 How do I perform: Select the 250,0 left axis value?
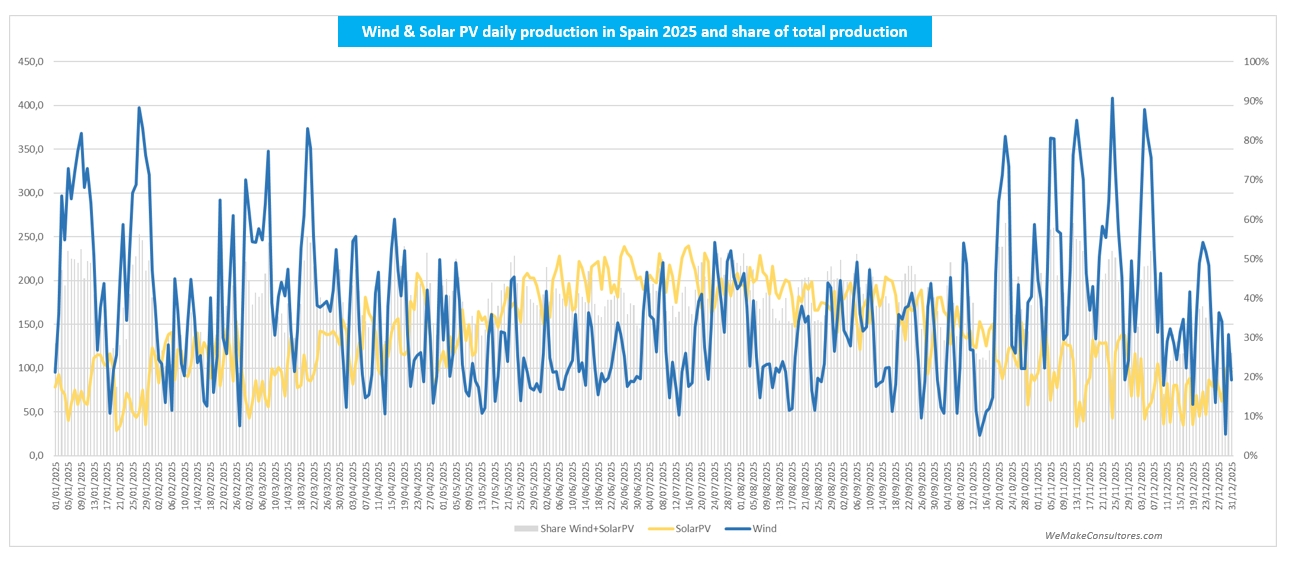click(x=32, y=237)
